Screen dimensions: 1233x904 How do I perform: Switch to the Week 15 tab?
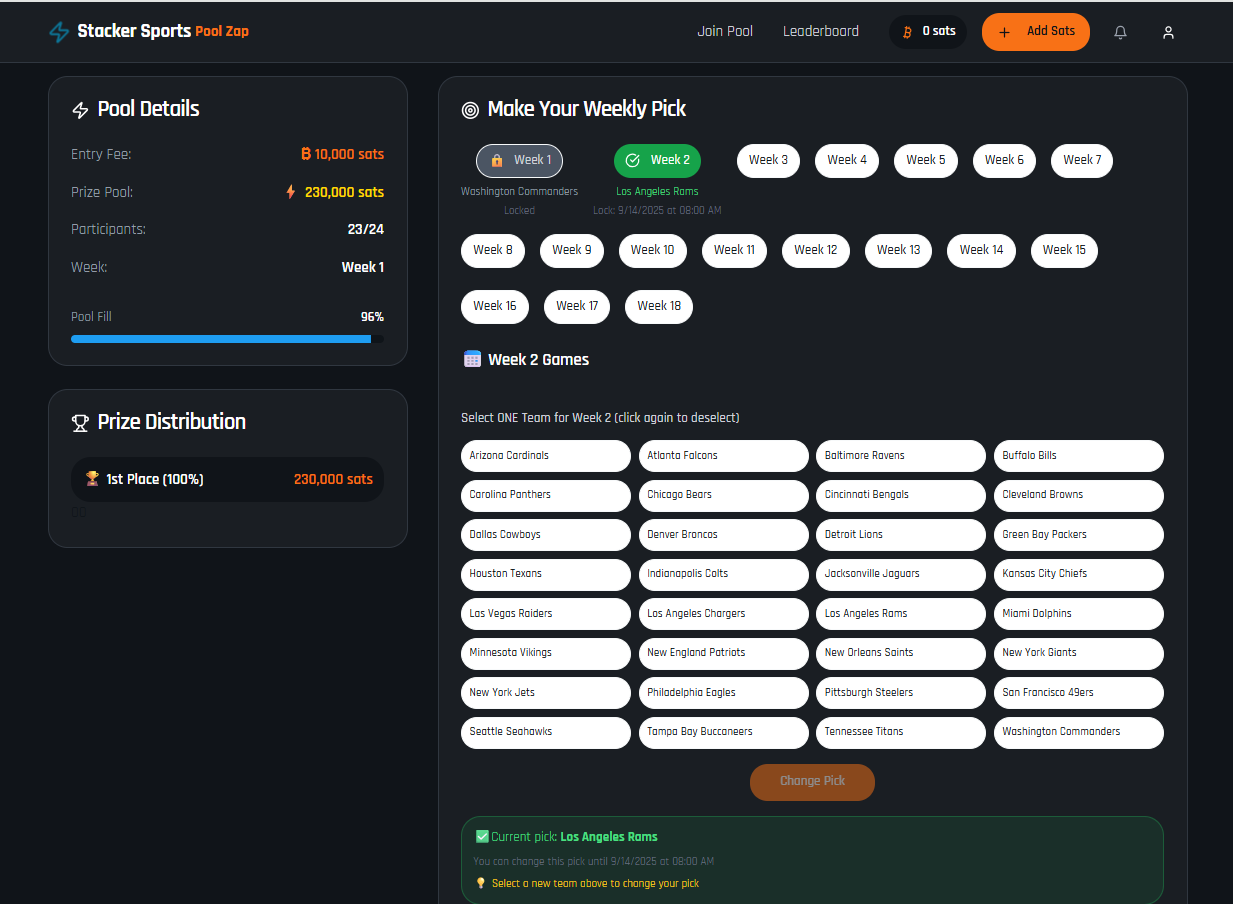[1064, 250]
